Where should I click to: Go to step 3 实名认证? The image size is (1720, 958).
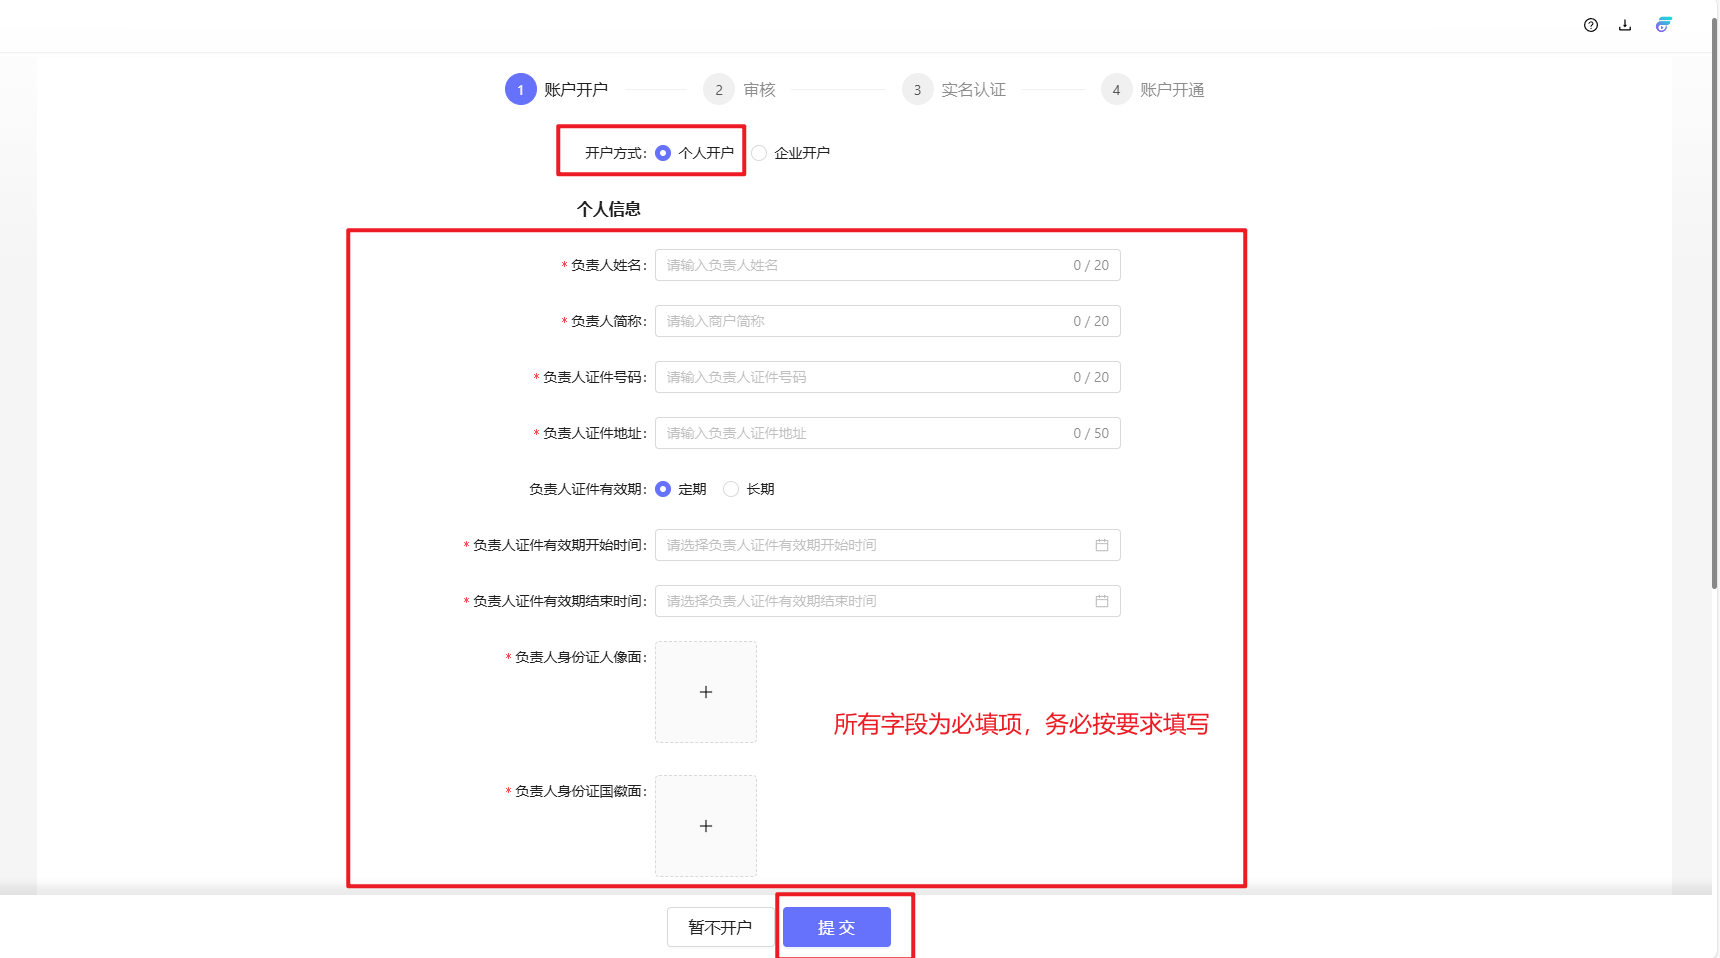coord(917,90)
